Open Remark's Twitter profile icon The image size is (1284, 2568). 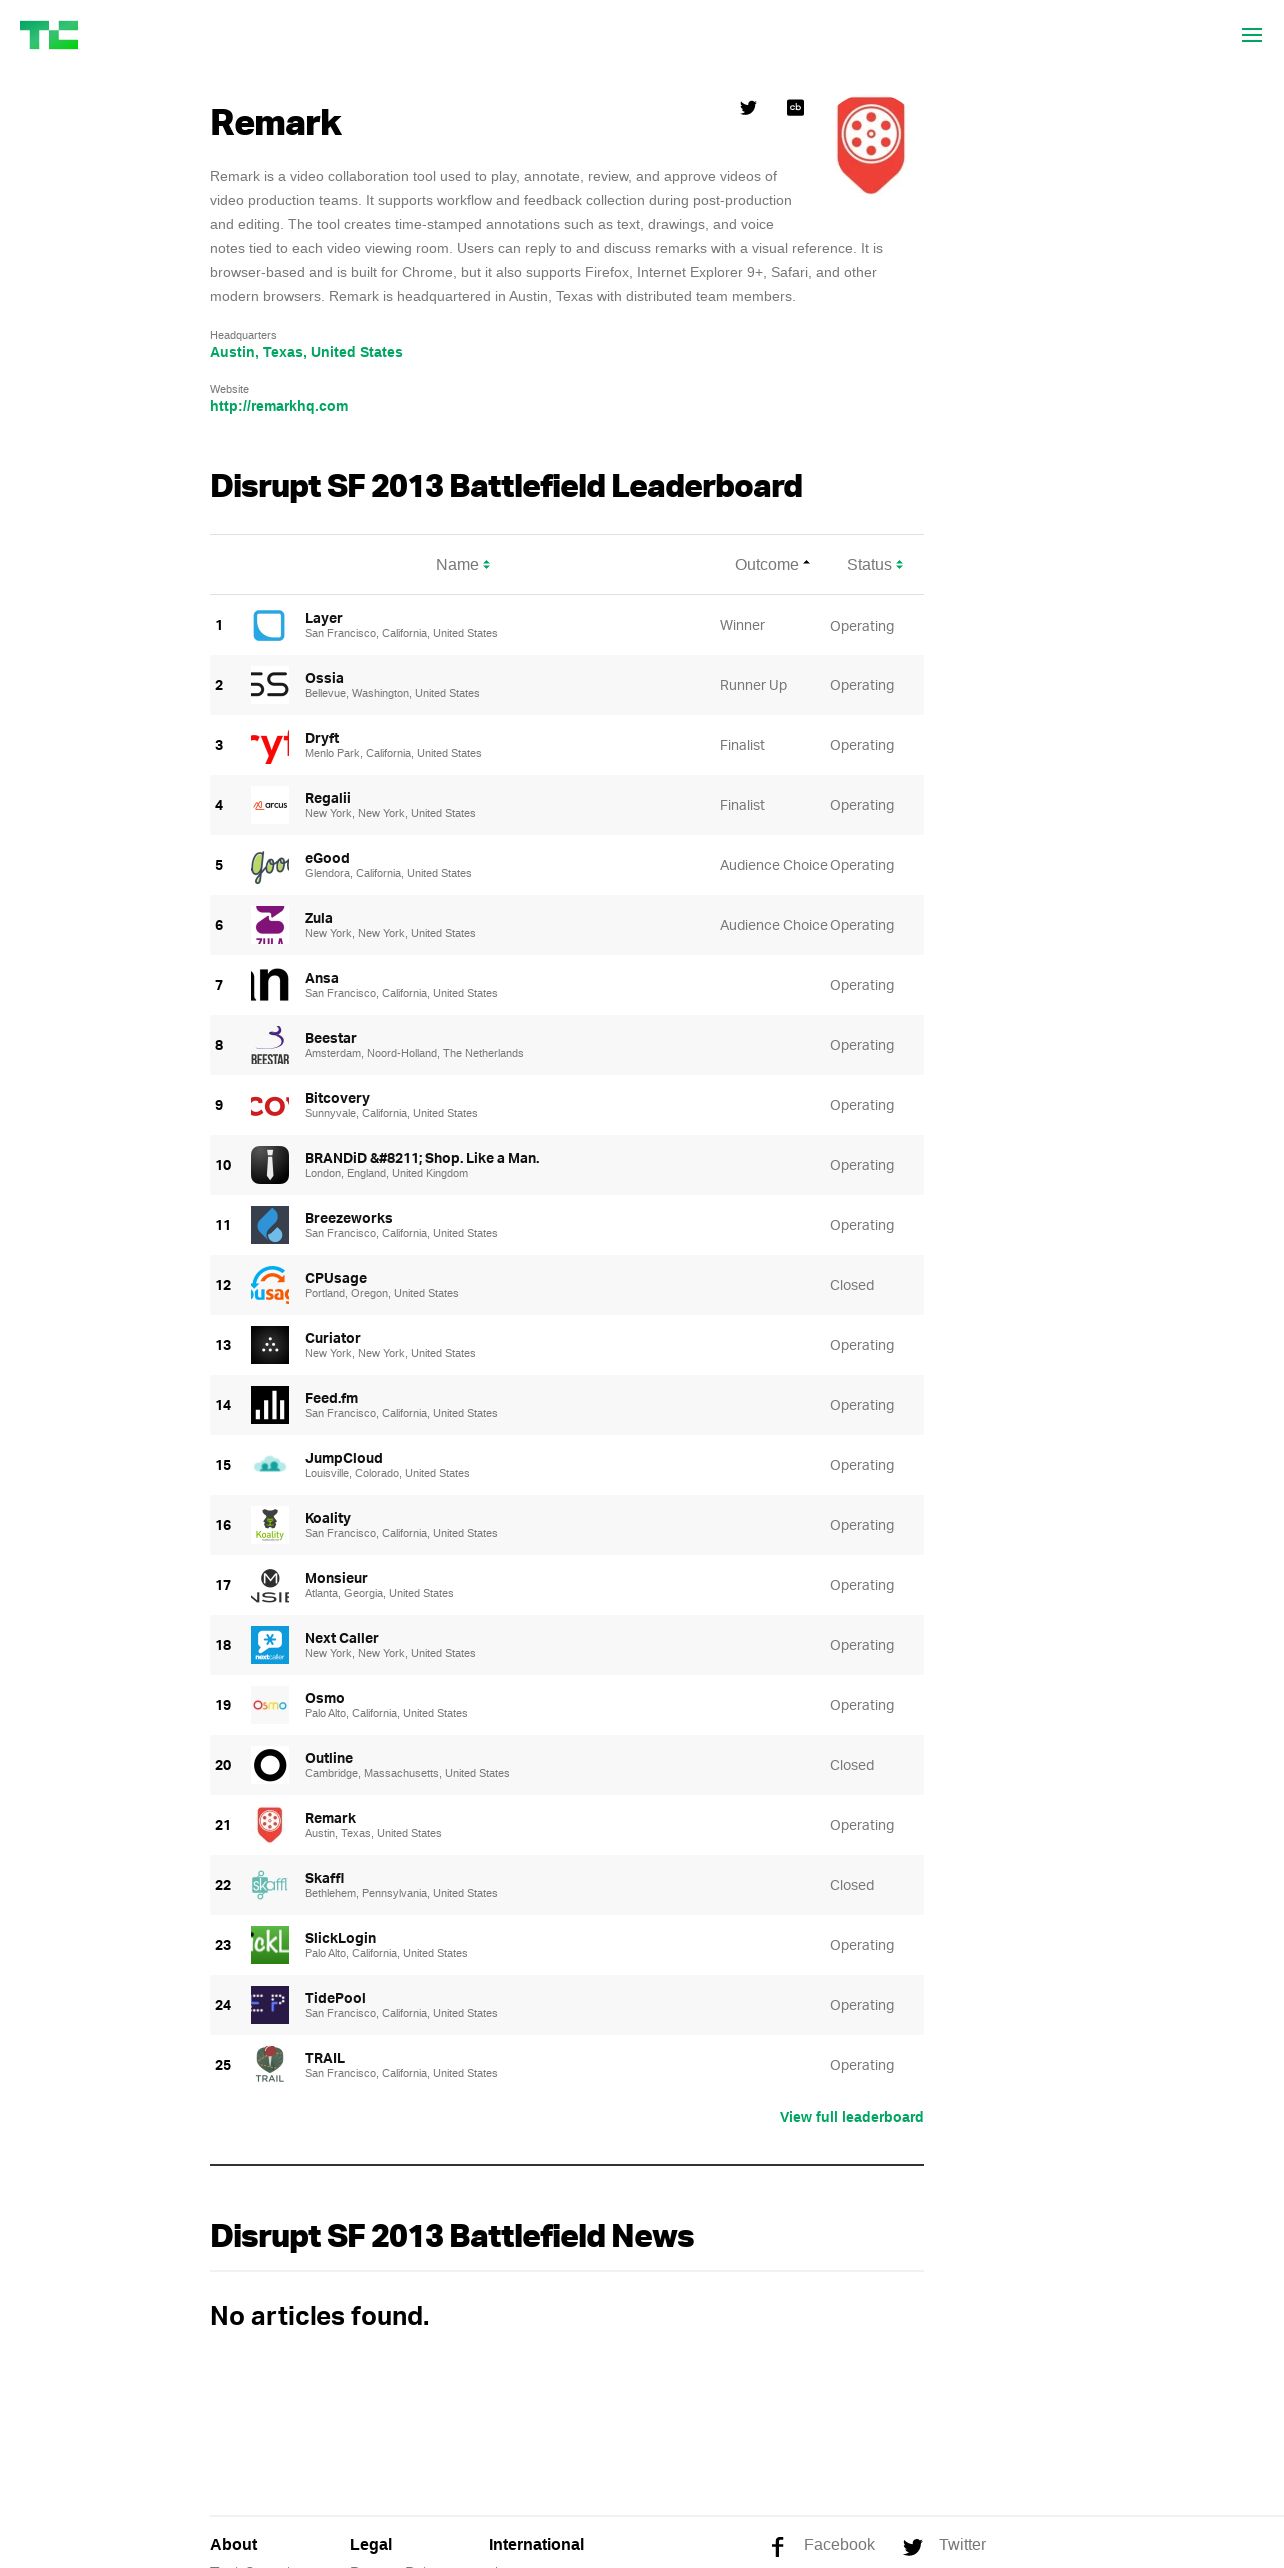coord(748,108)
